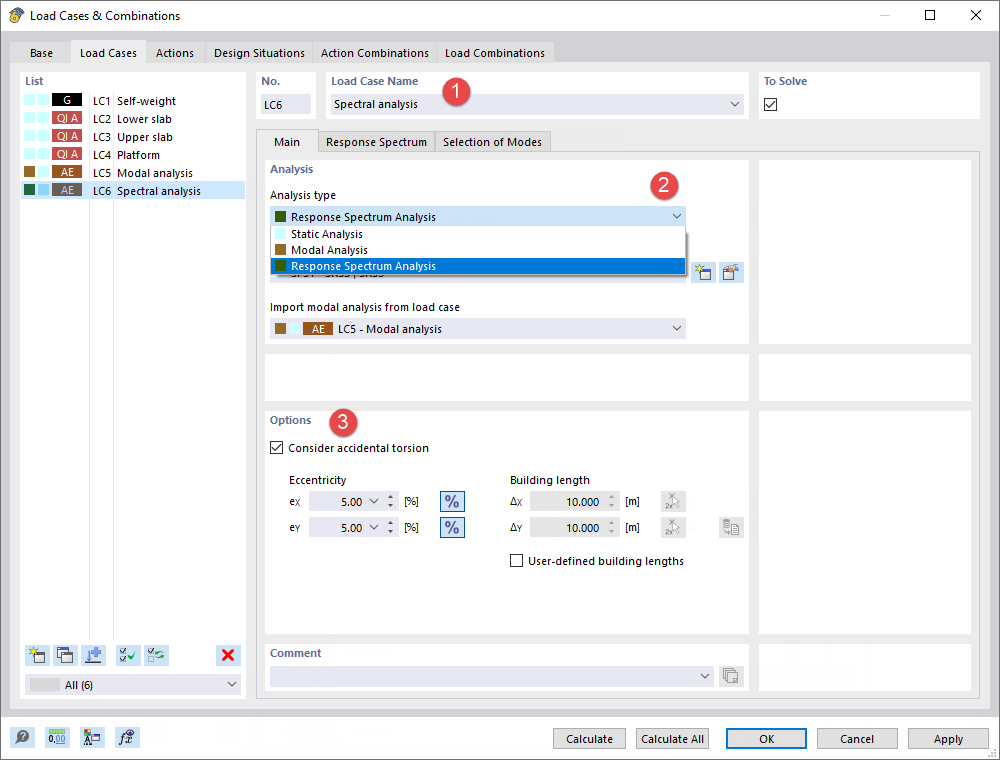The width and height of the screenshot is (1000, 760).
Task: Click the orange AE swatch for LC5
Action: 66,172
